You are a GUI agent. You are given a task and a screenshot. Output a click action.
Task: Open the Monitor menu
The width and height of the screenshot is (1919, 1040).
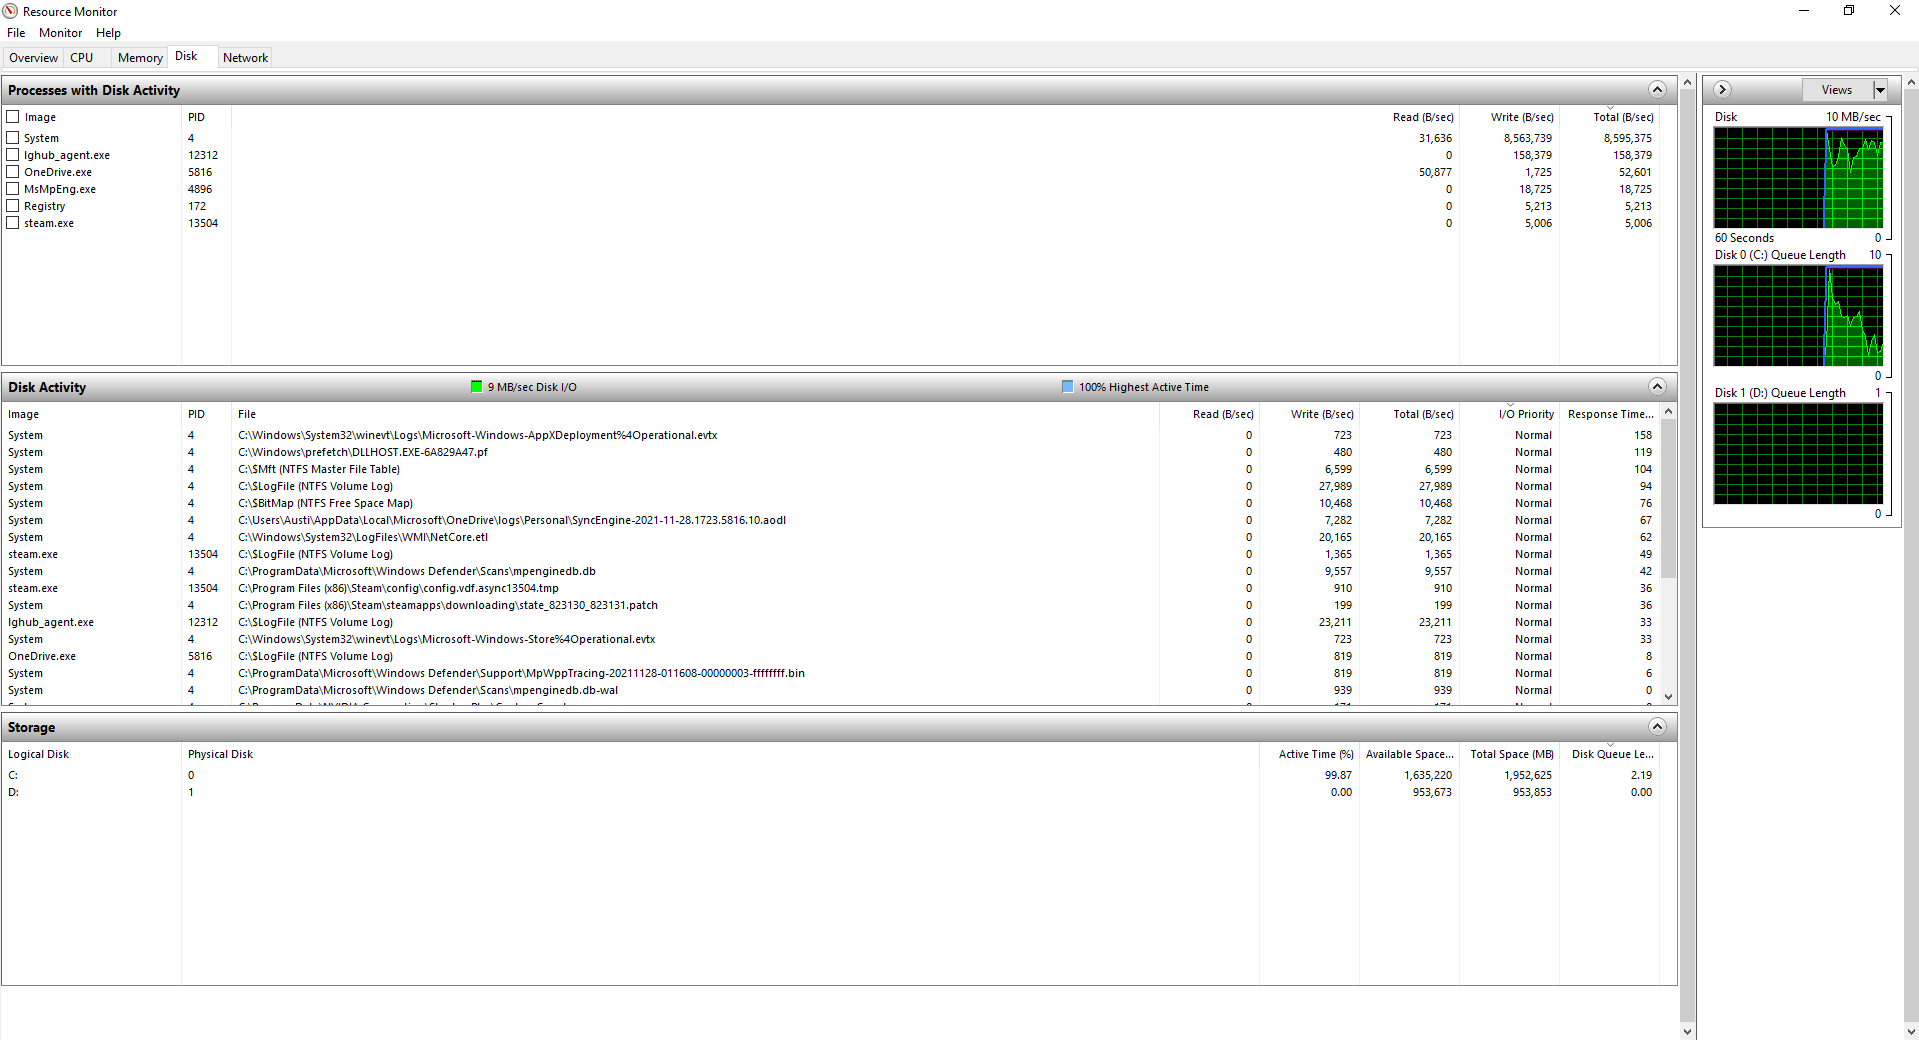point(61,33)
